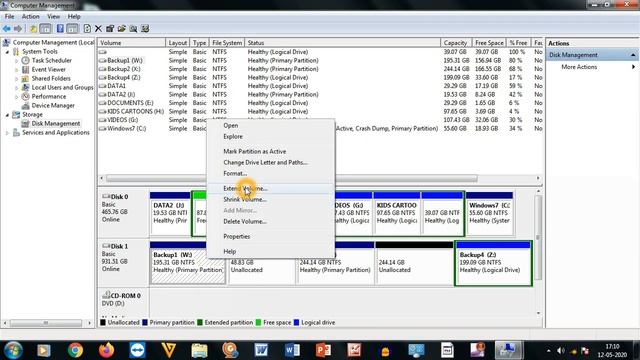Image resolution: width=640 pixels, height=360 pixels.
Task: Open the Windows Start button
Action: [x=13, y=350]
